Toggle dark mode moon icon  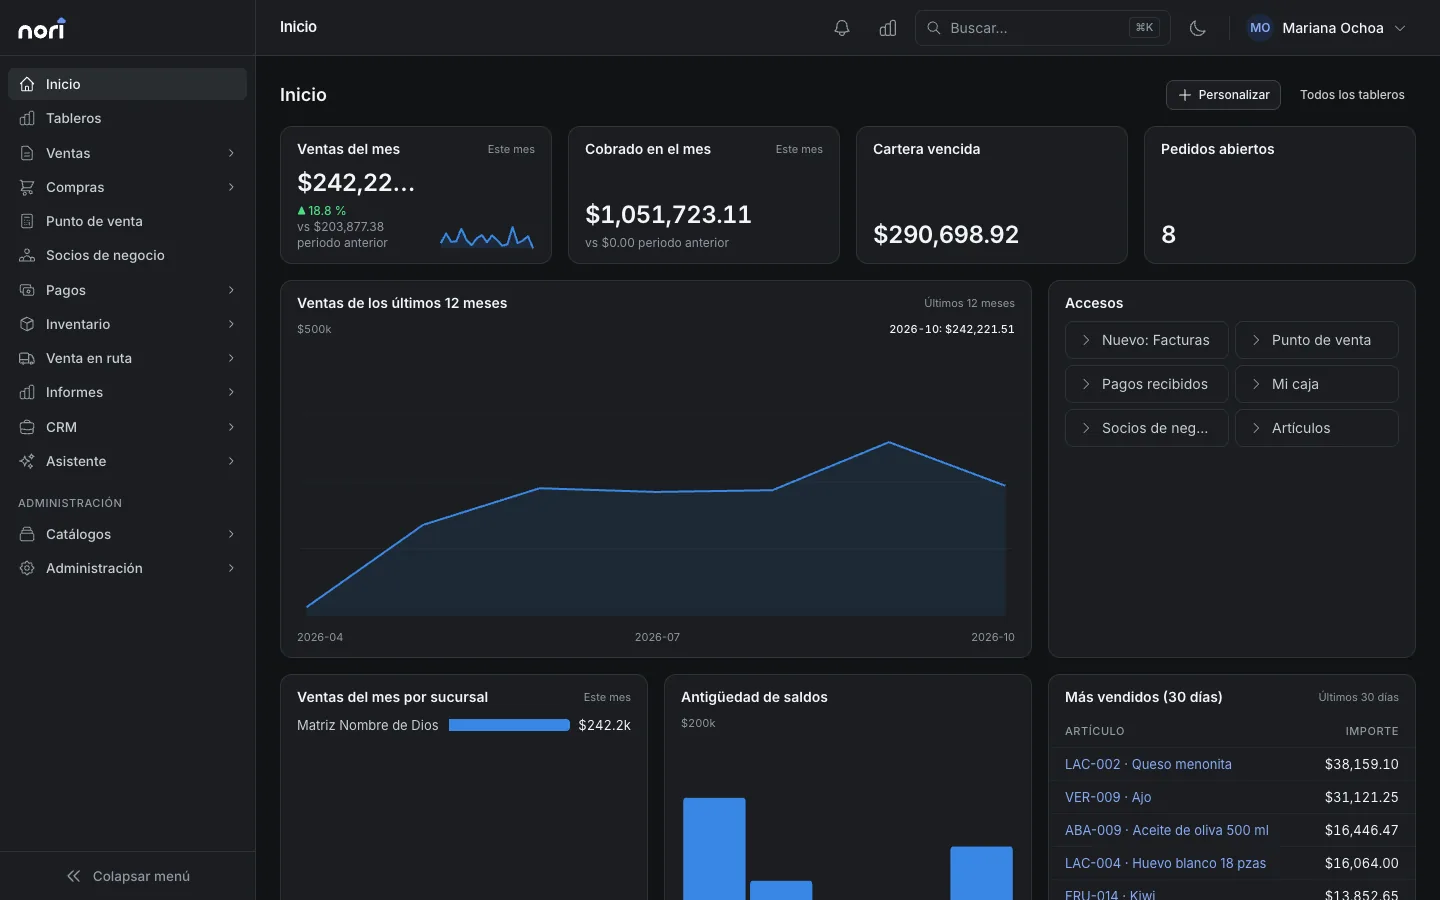1198,28
